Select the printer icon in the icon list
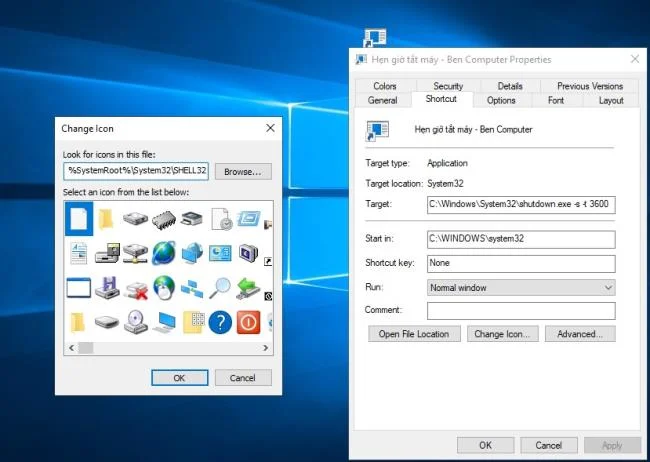The height and width of the screenshot is (462, 650). click(192, 219)
